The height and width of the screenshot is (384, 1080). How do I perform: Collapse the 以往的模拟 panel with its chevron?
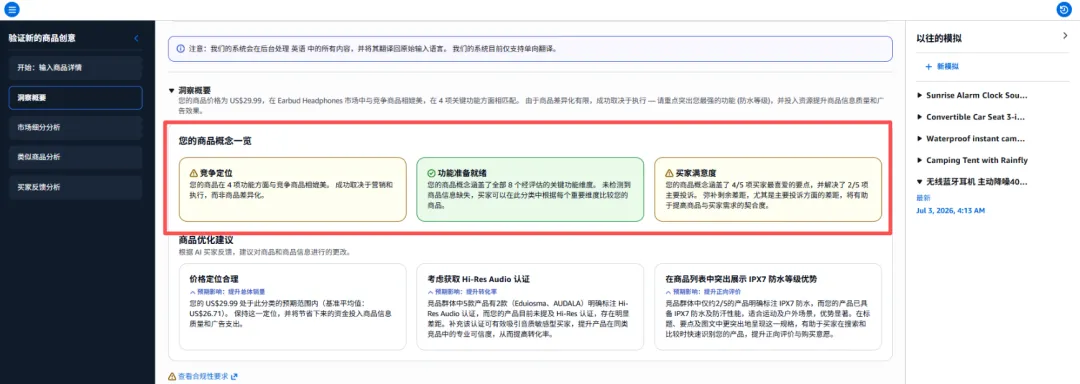point(1065,36)
